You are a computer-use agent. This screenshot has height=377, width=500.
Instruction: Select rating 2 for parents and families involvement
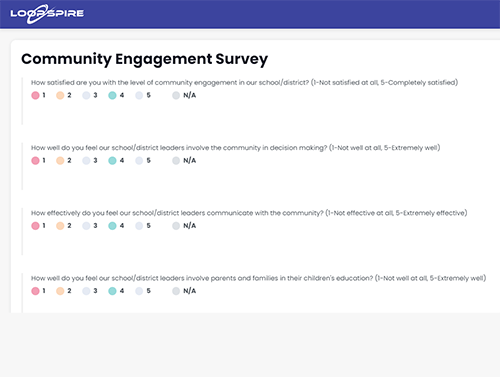(60, 291)
